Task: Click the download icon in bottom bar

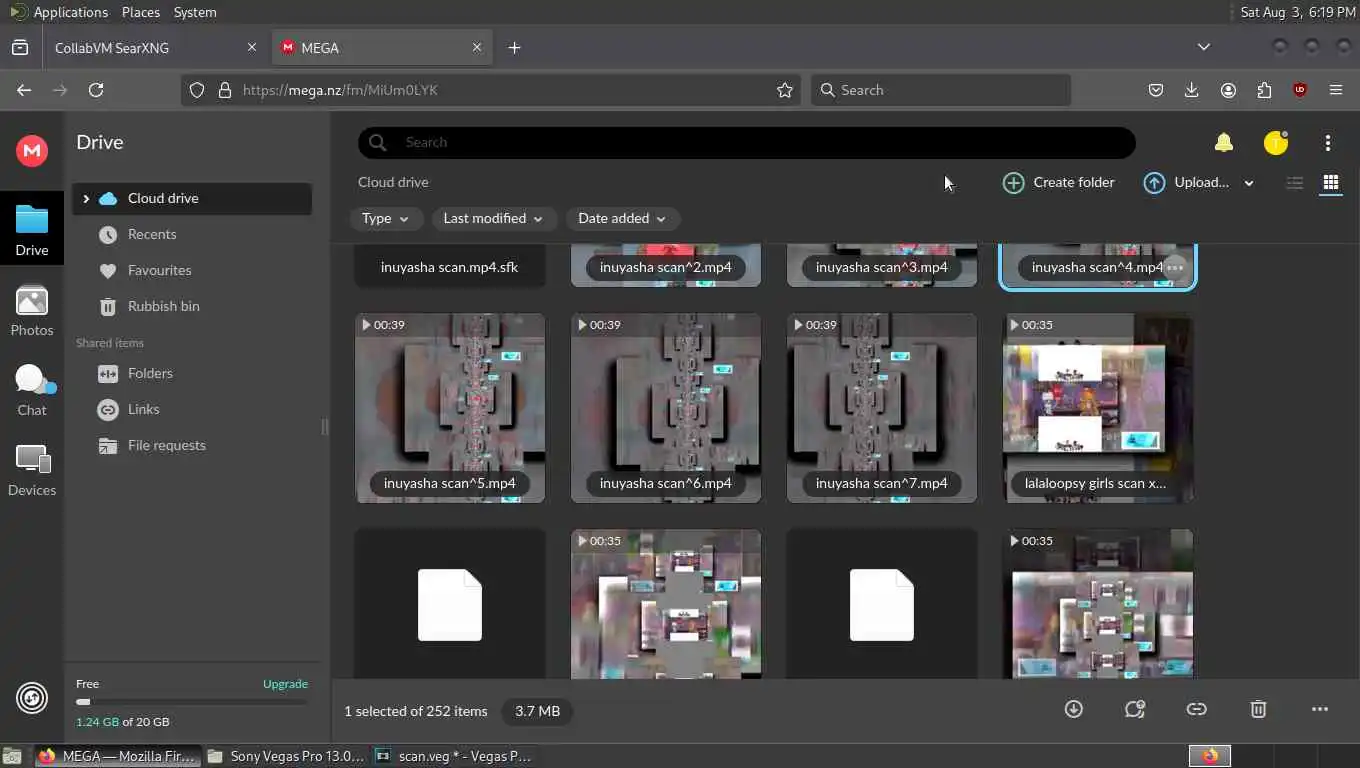Action: click(1074, 709)
